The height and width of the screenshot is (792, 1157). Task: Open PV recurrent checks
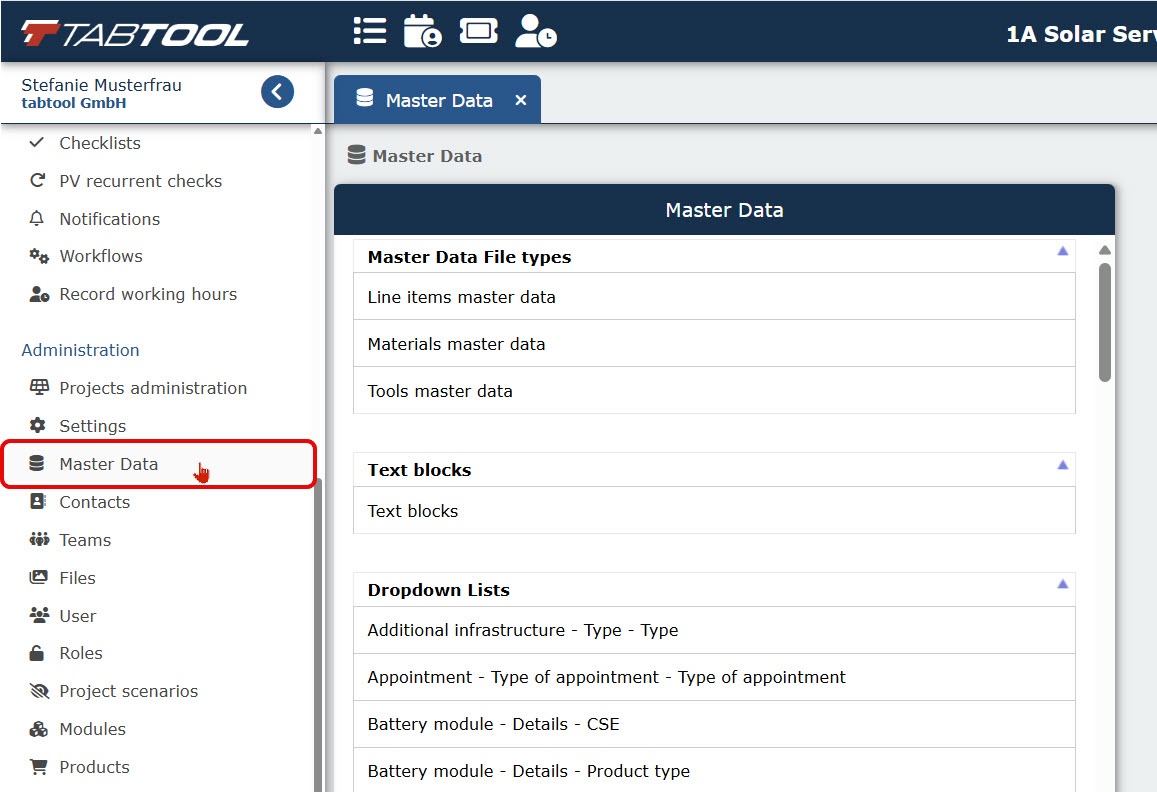point(140,181)
